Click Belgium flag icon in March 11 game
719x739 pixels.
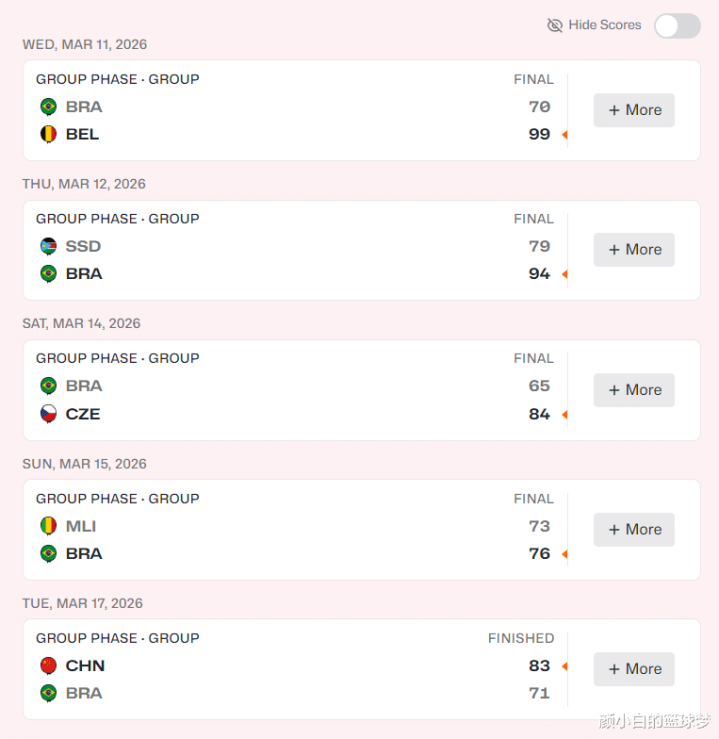48,134
